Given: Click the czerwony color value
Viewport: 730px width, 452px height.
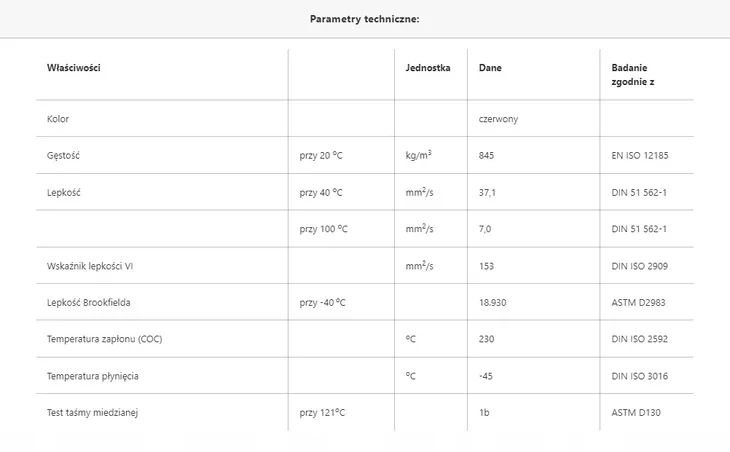Looking at the screenshot, I should coord(498,119).
